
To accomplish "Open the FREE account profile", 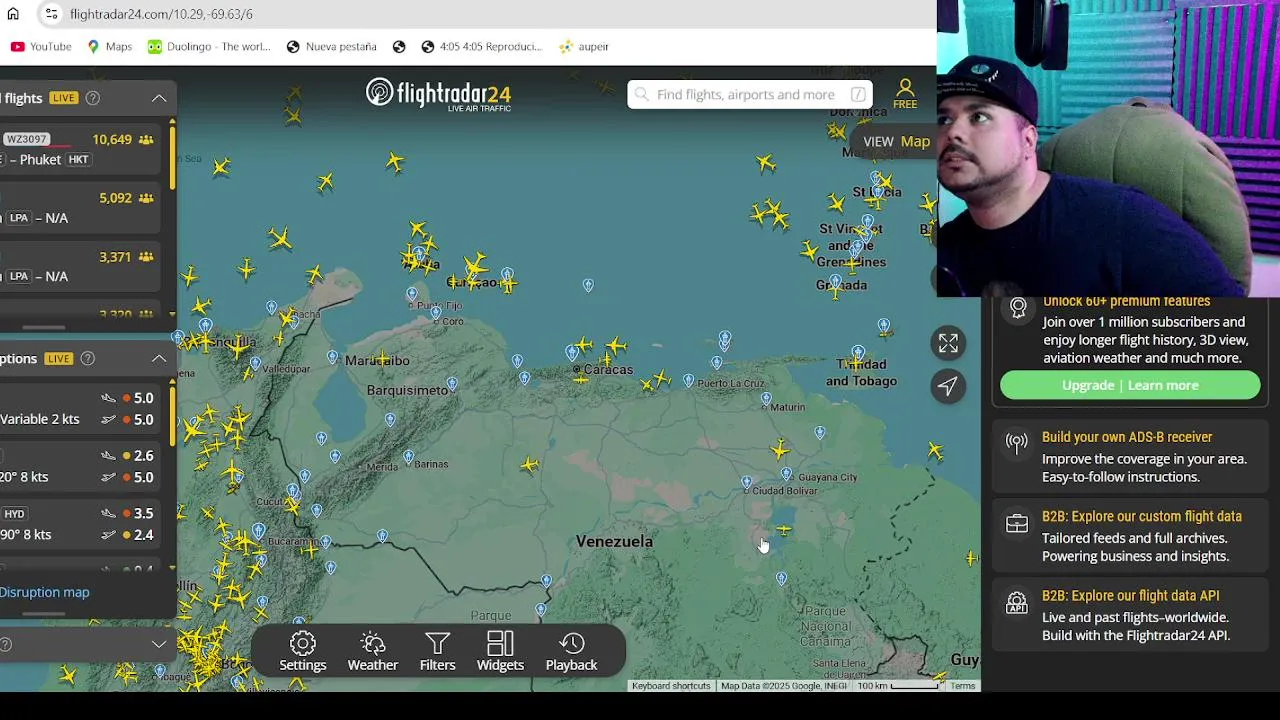I will click(905, 94).
